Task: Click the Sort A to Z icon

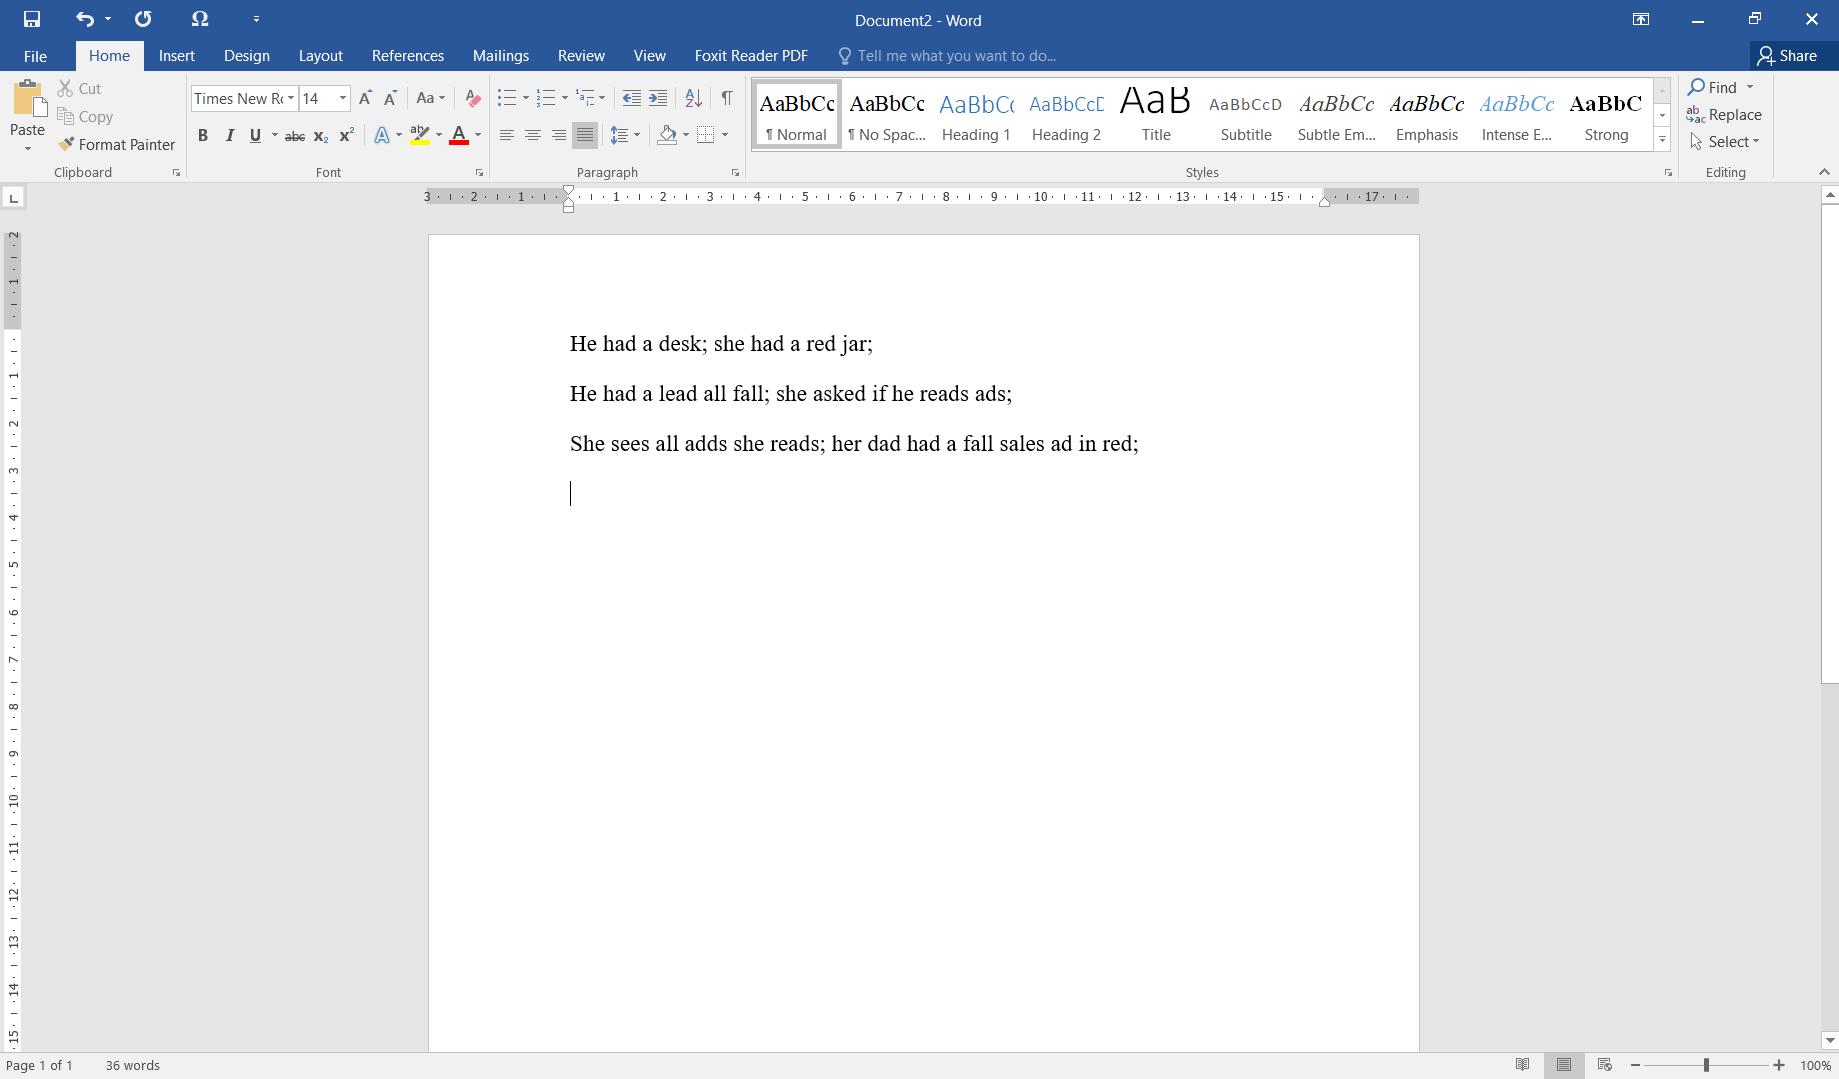Action: [x=693, y=98]
